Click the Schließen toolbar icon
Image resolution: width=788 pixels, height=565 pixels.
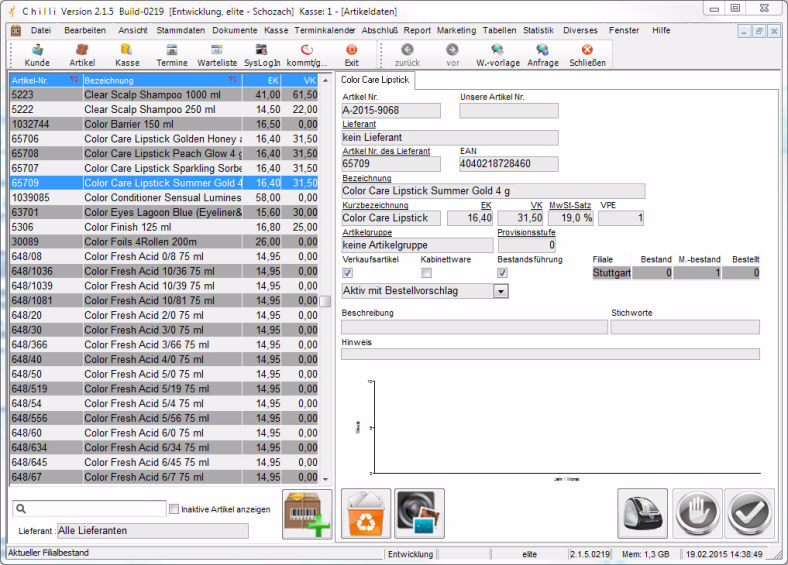point(587,55)
